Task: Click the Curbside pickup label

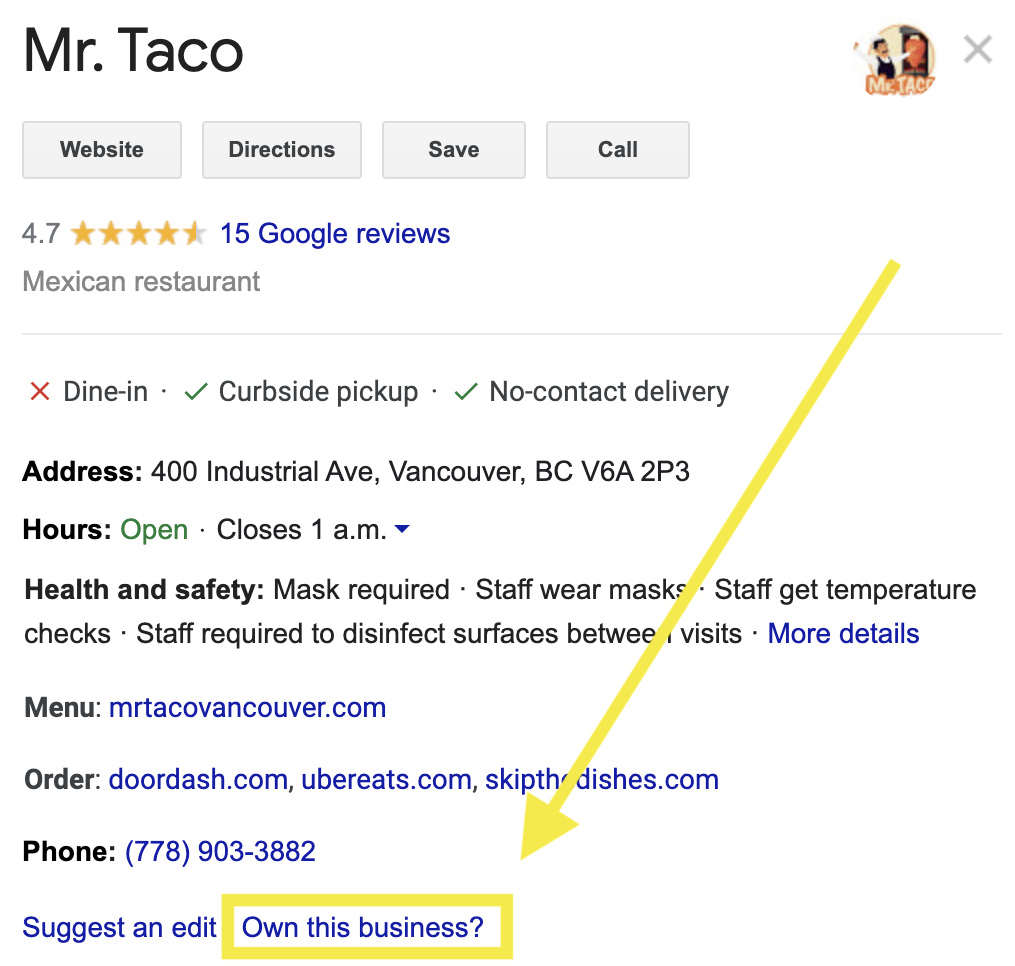Action: coord(318,392)
